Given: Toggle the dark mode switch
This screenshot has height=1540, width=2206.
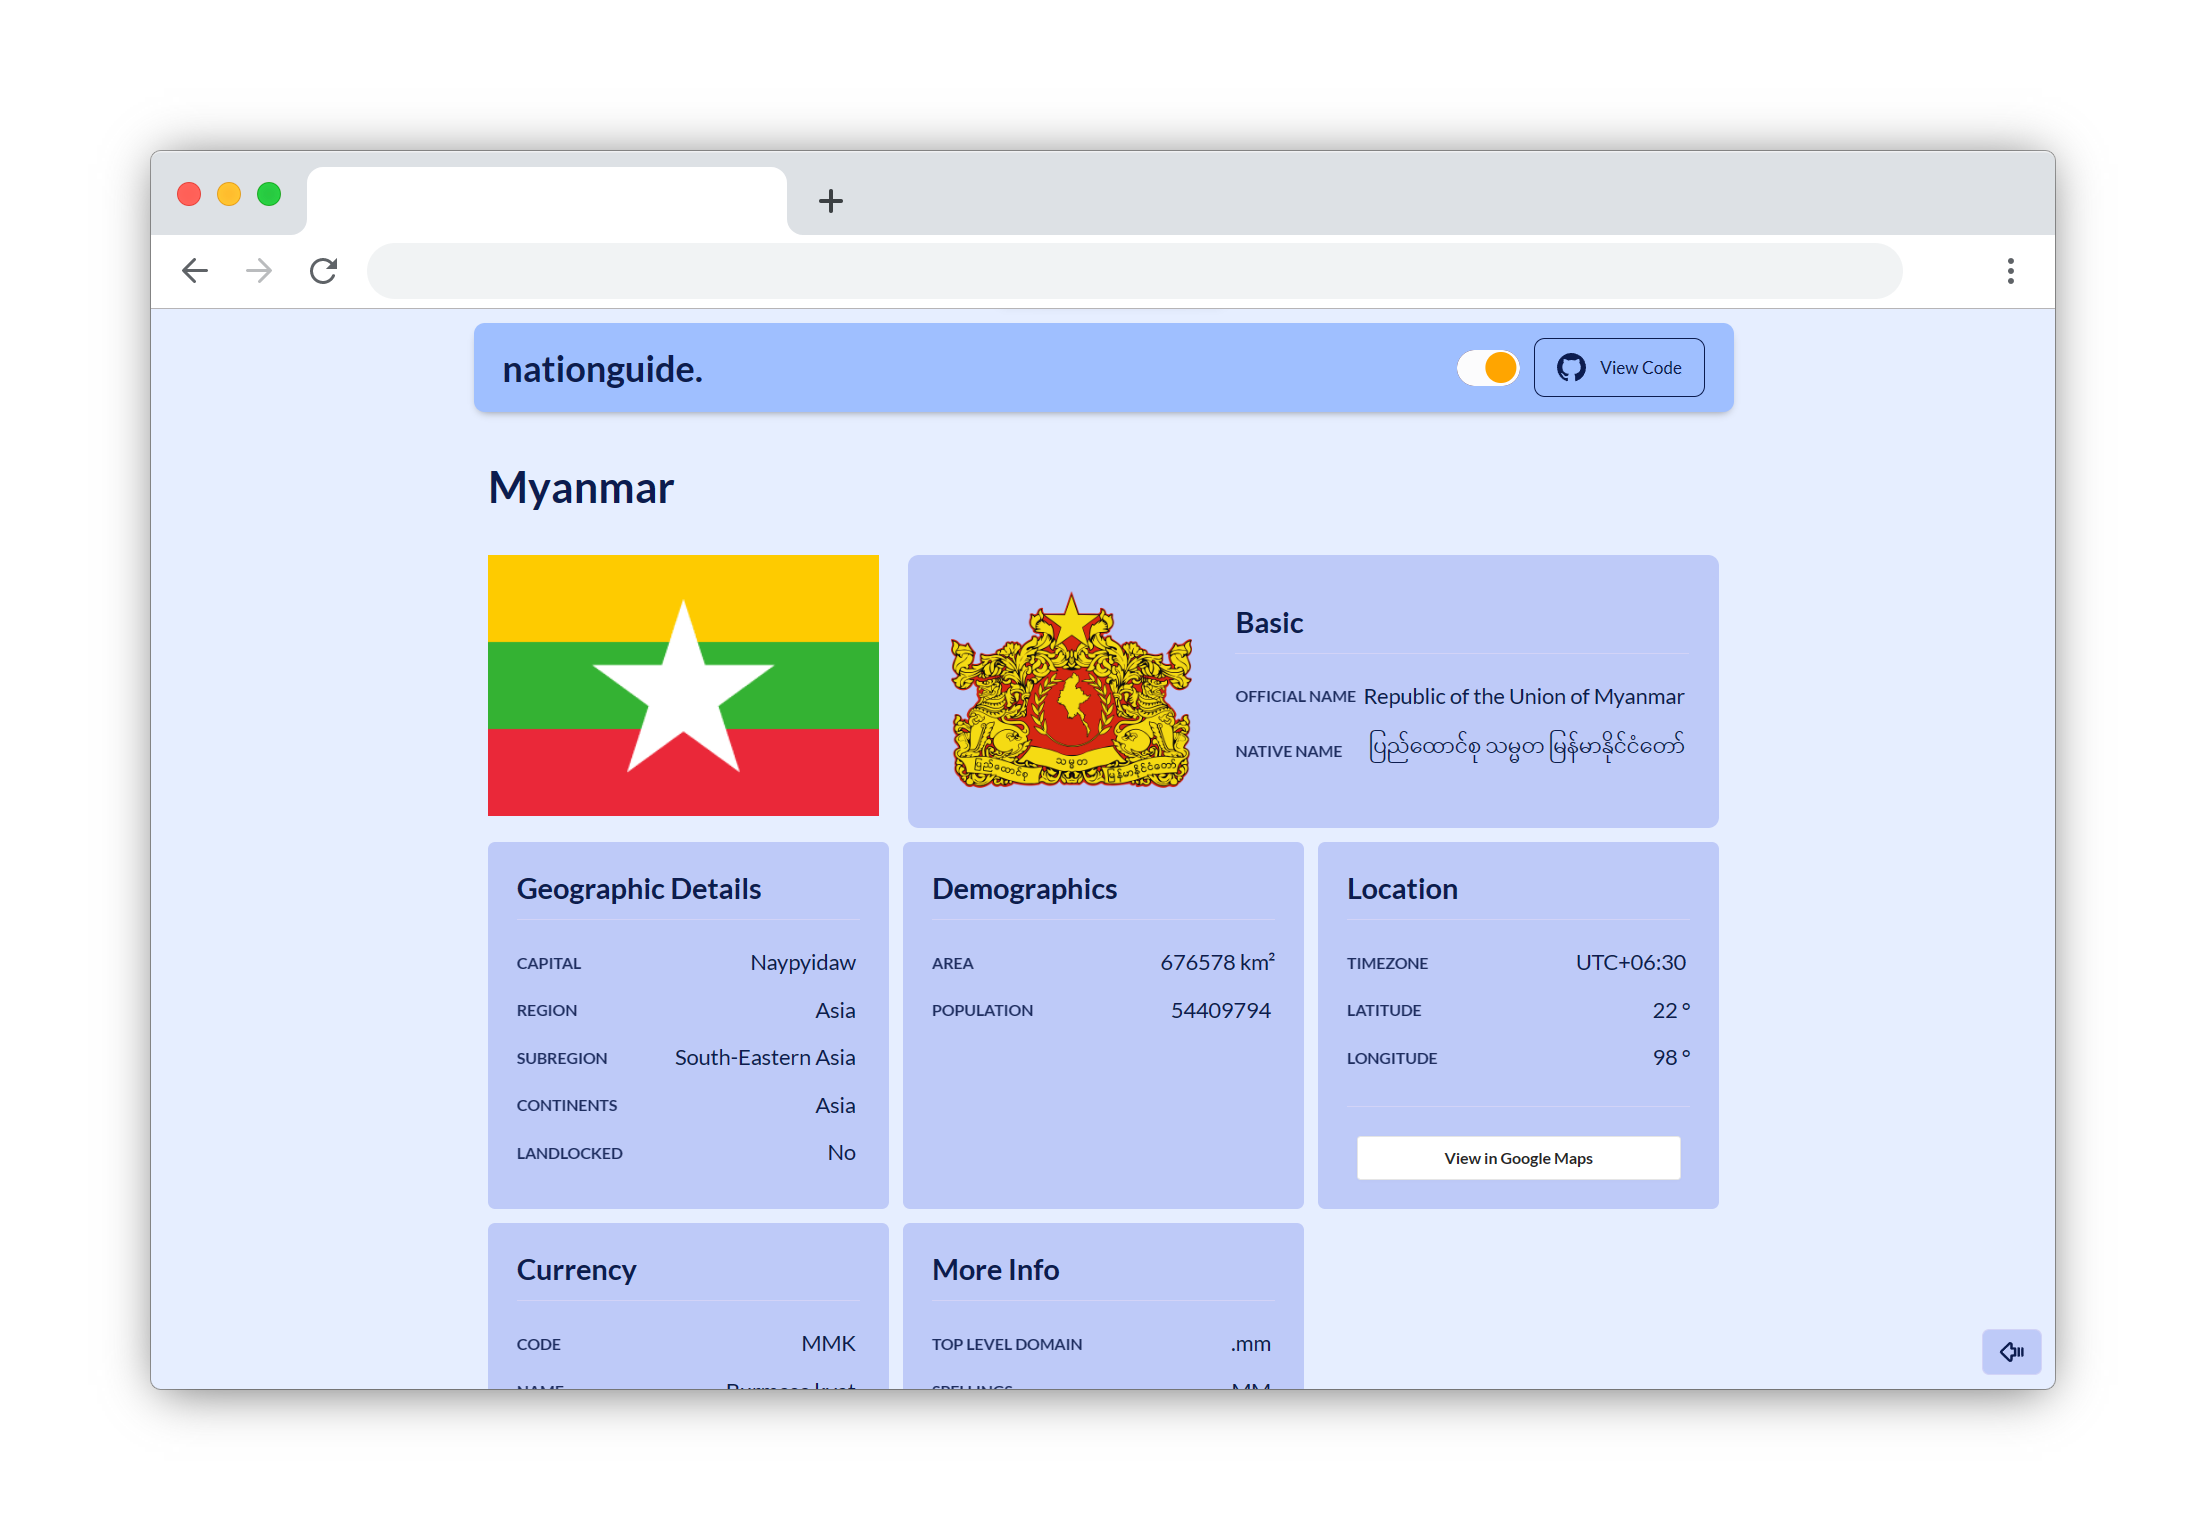Looking at the screenshot, I should [x=1488, y=368].
